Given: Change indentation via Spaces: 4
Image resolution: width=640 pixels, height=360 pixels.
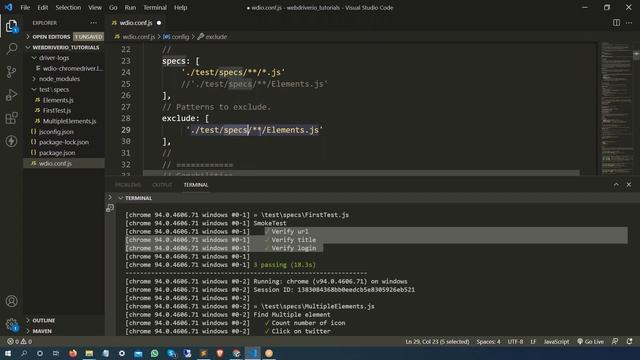Looking at the screenshot, I should (x=488, y=342).
